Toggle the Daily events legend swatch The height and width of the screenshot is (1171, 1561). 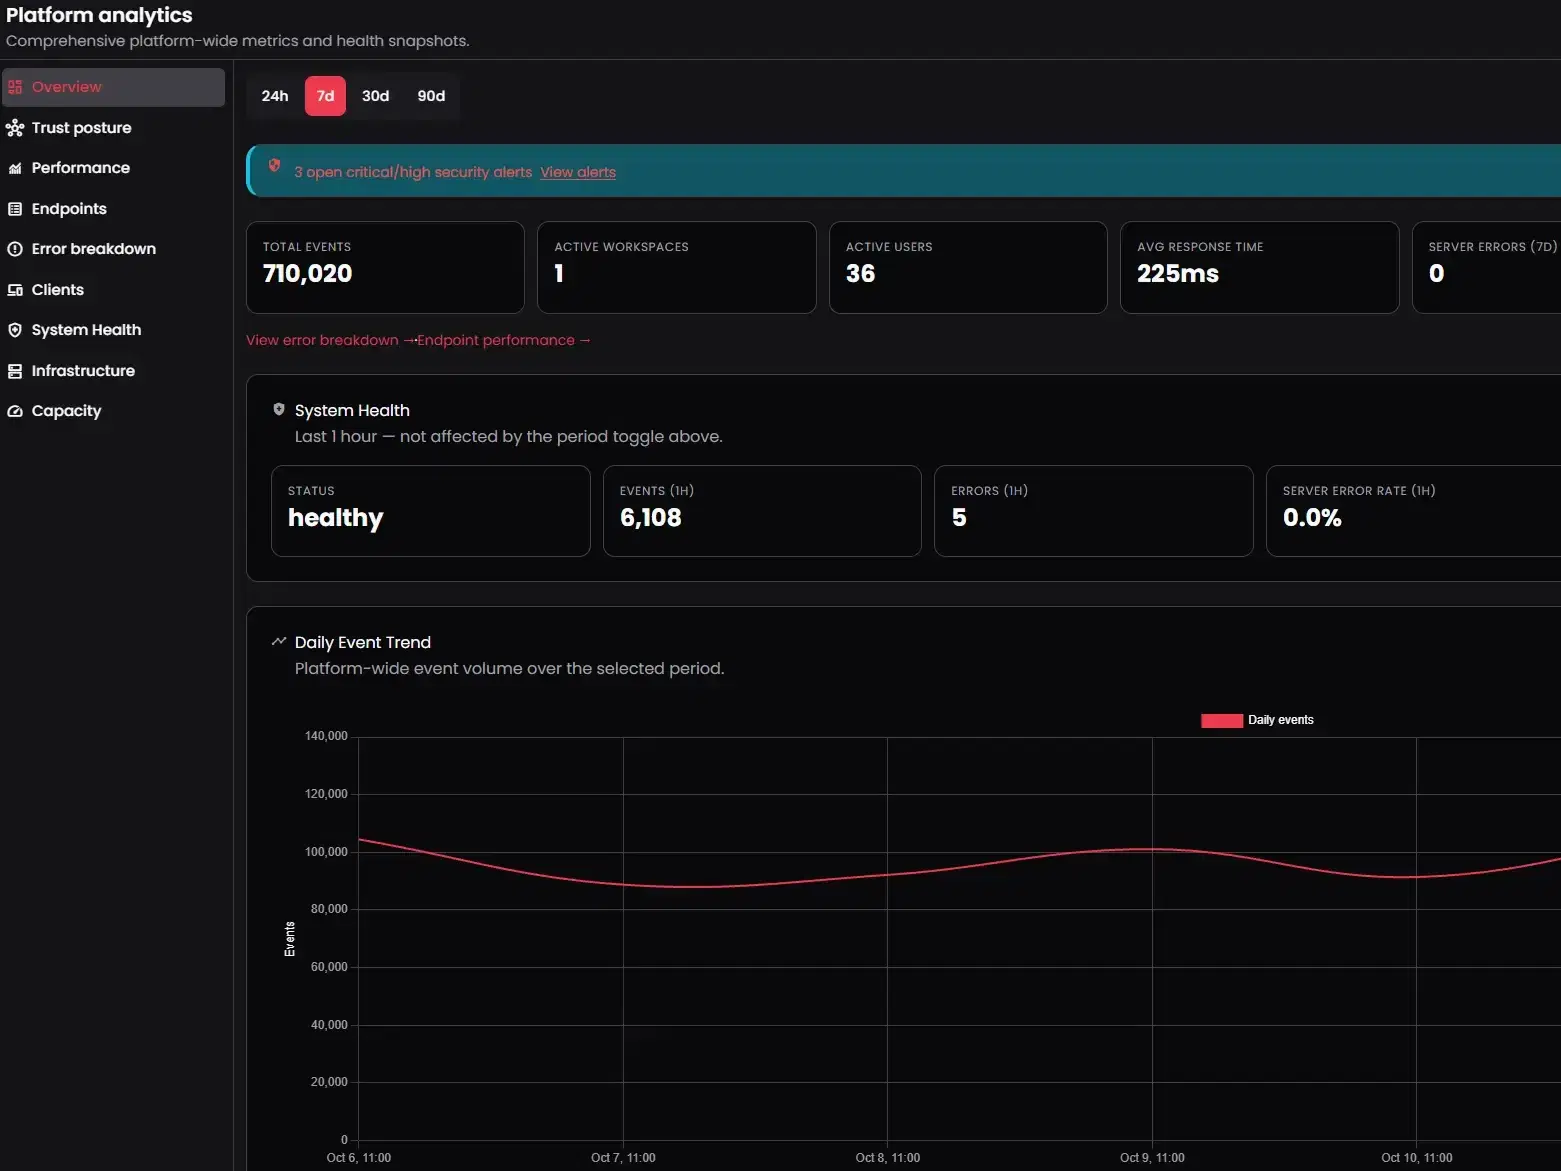[x=1221, y=720]
